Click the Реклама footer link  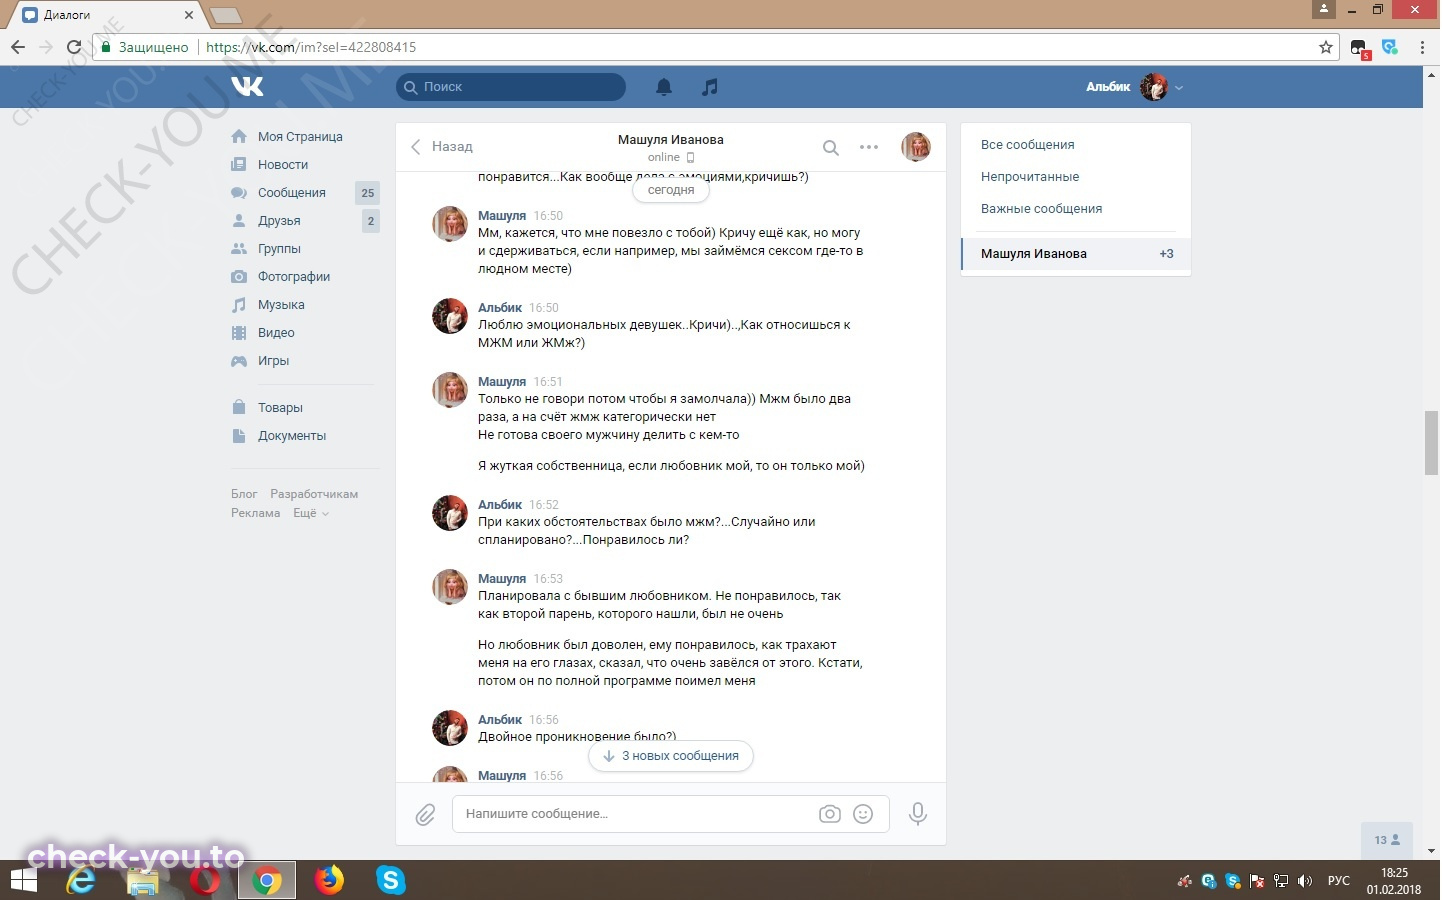point(255,513)
